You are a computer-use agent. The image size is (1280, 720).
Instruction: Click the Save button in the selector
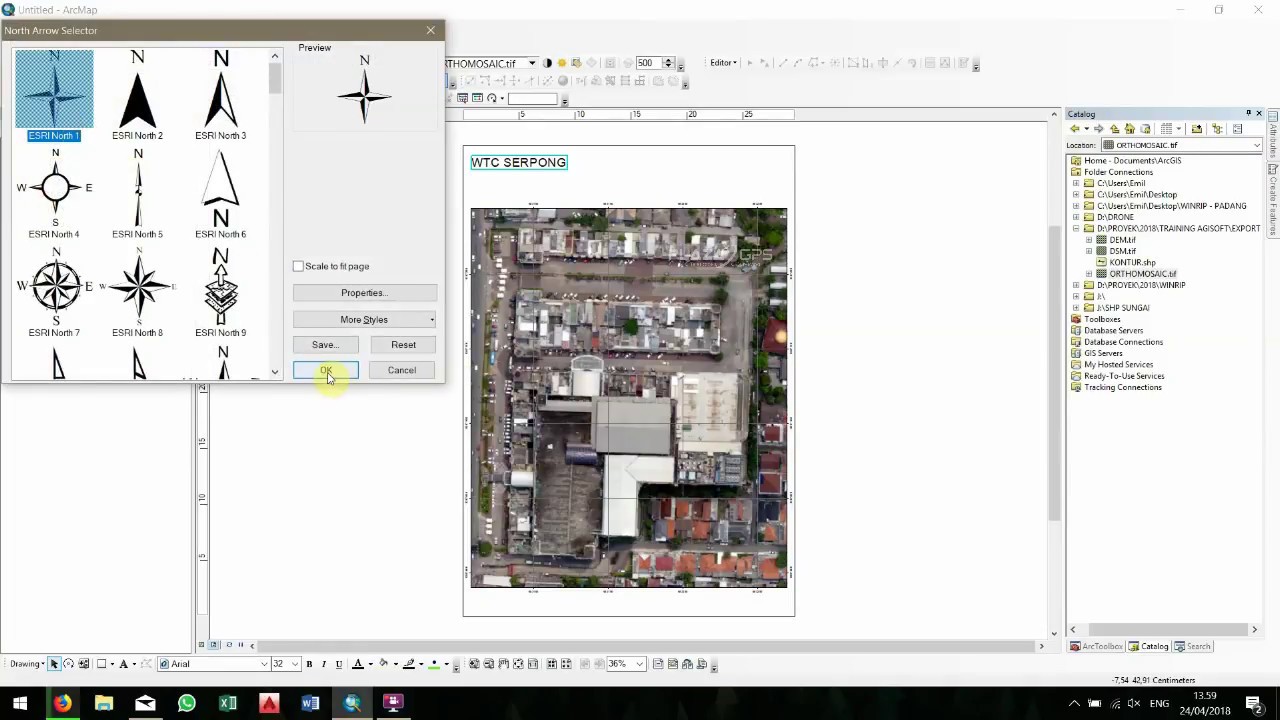[325, 345]
